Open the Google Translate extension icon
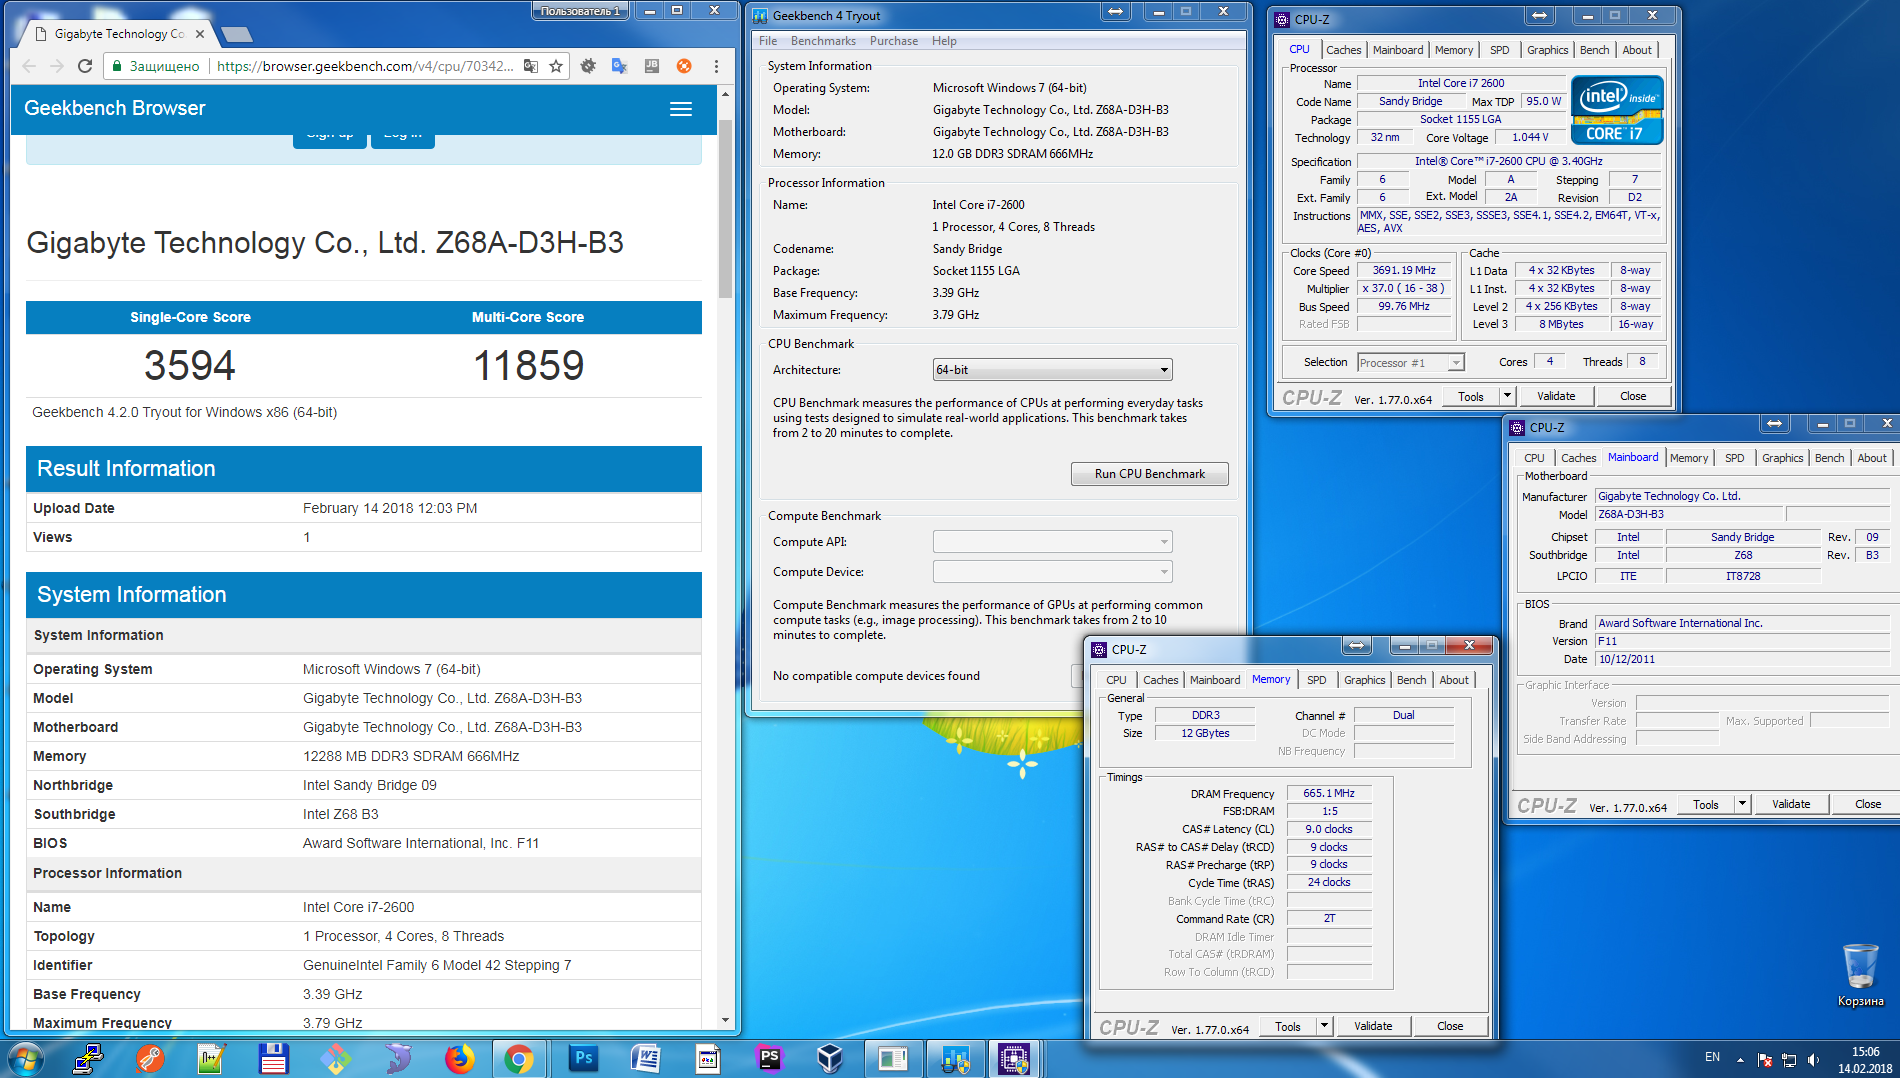Image resolution: width=1900 pixels, height=1078 pixels. pyautogui.click(x=619, y=66)
